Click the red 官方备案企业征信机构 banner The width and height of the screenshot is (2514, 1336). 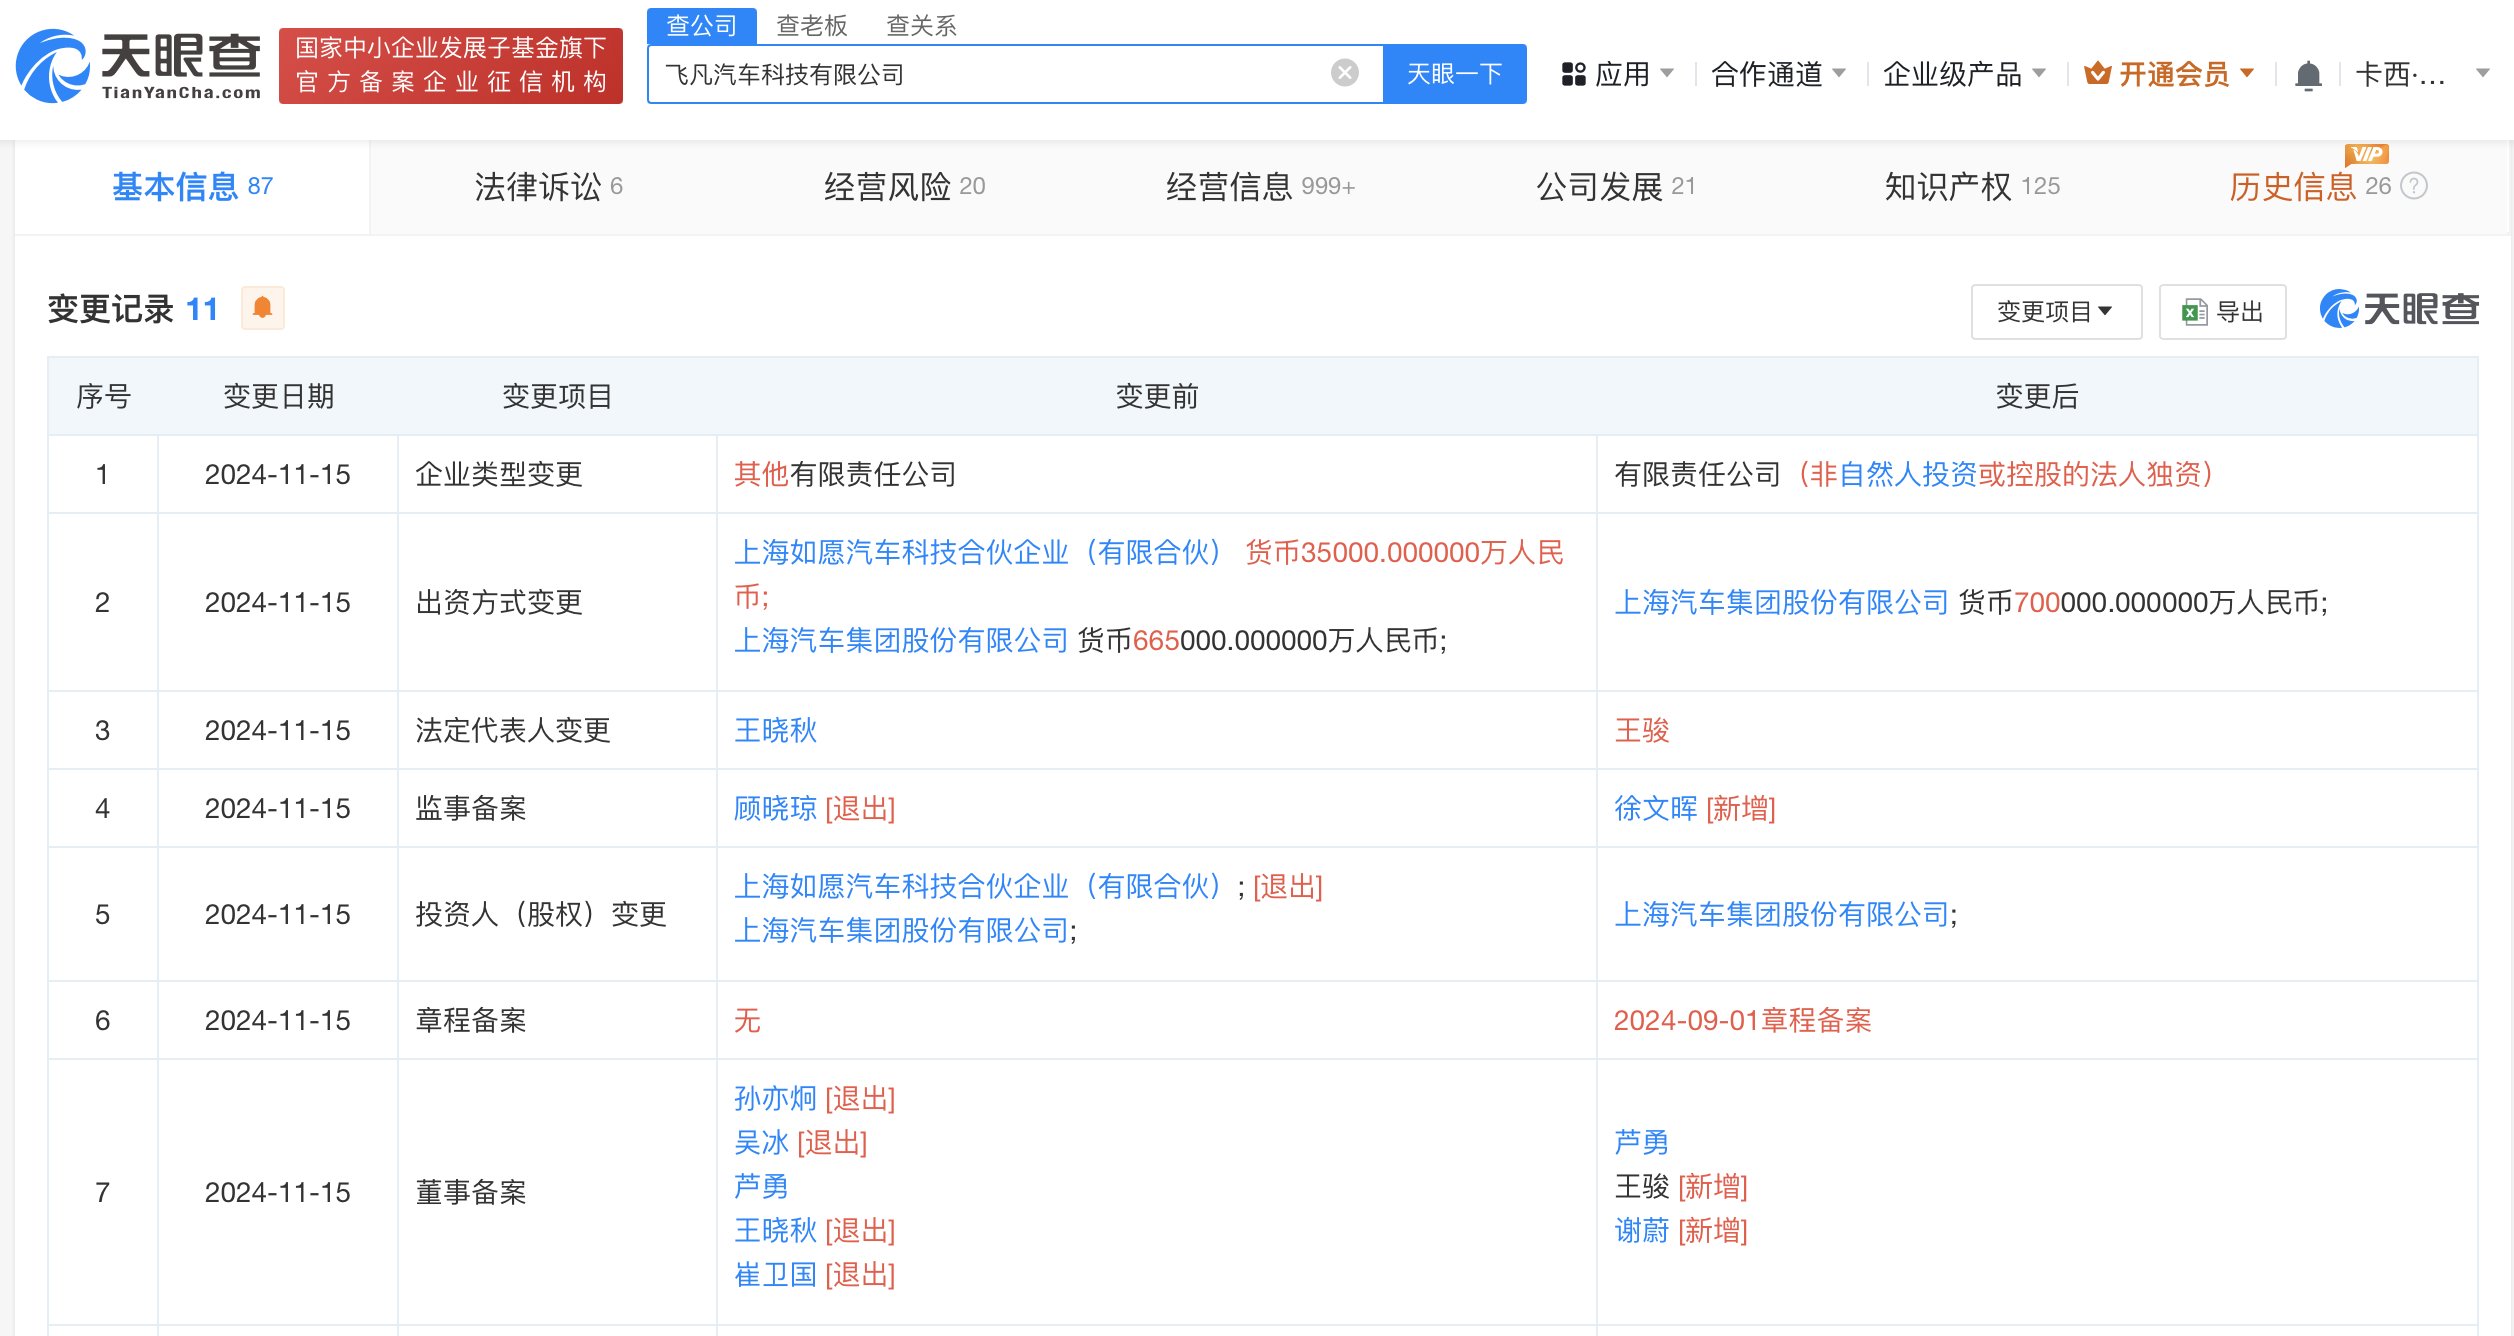point(451,66)
